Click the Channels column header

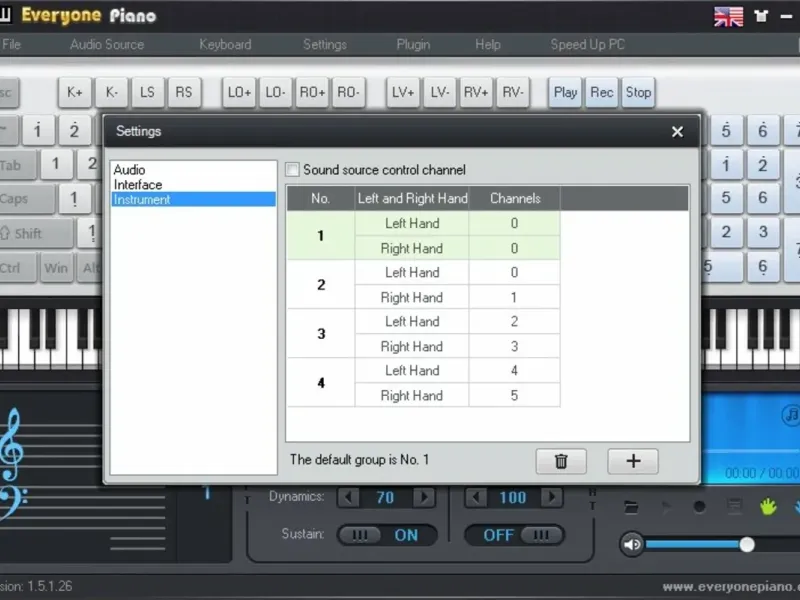[x=515, y=198]
